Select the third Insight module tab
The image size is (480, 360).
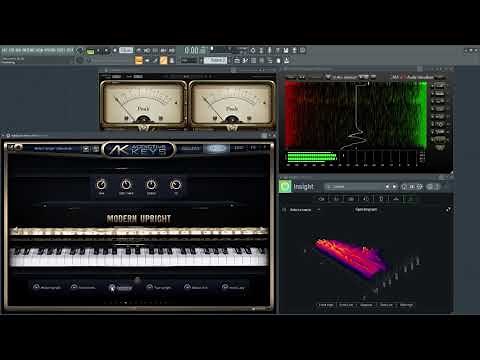(351, 199)
